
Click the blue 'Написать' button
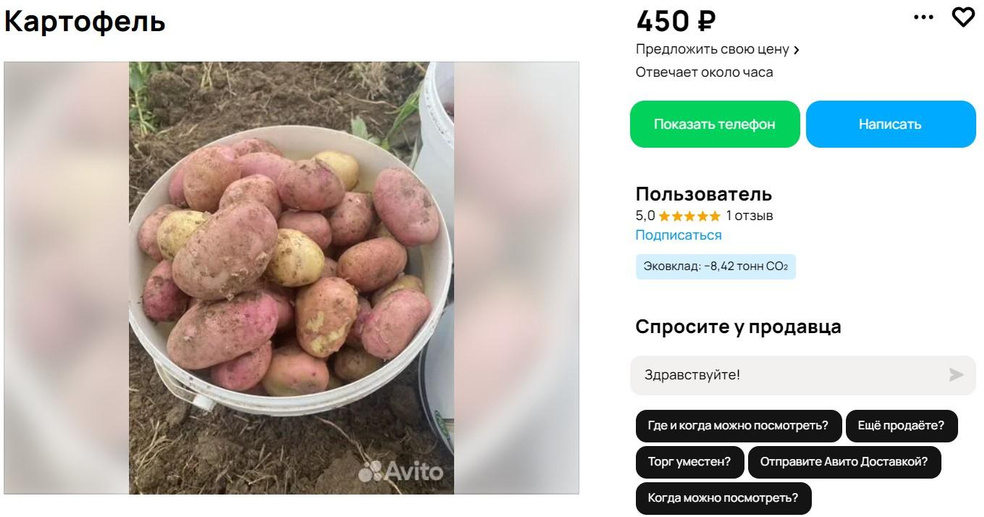pos(890,124)
